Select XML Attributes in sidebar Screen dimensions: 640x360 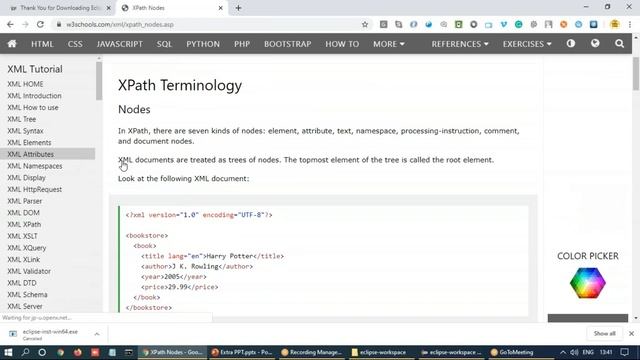tap(47, 154)
